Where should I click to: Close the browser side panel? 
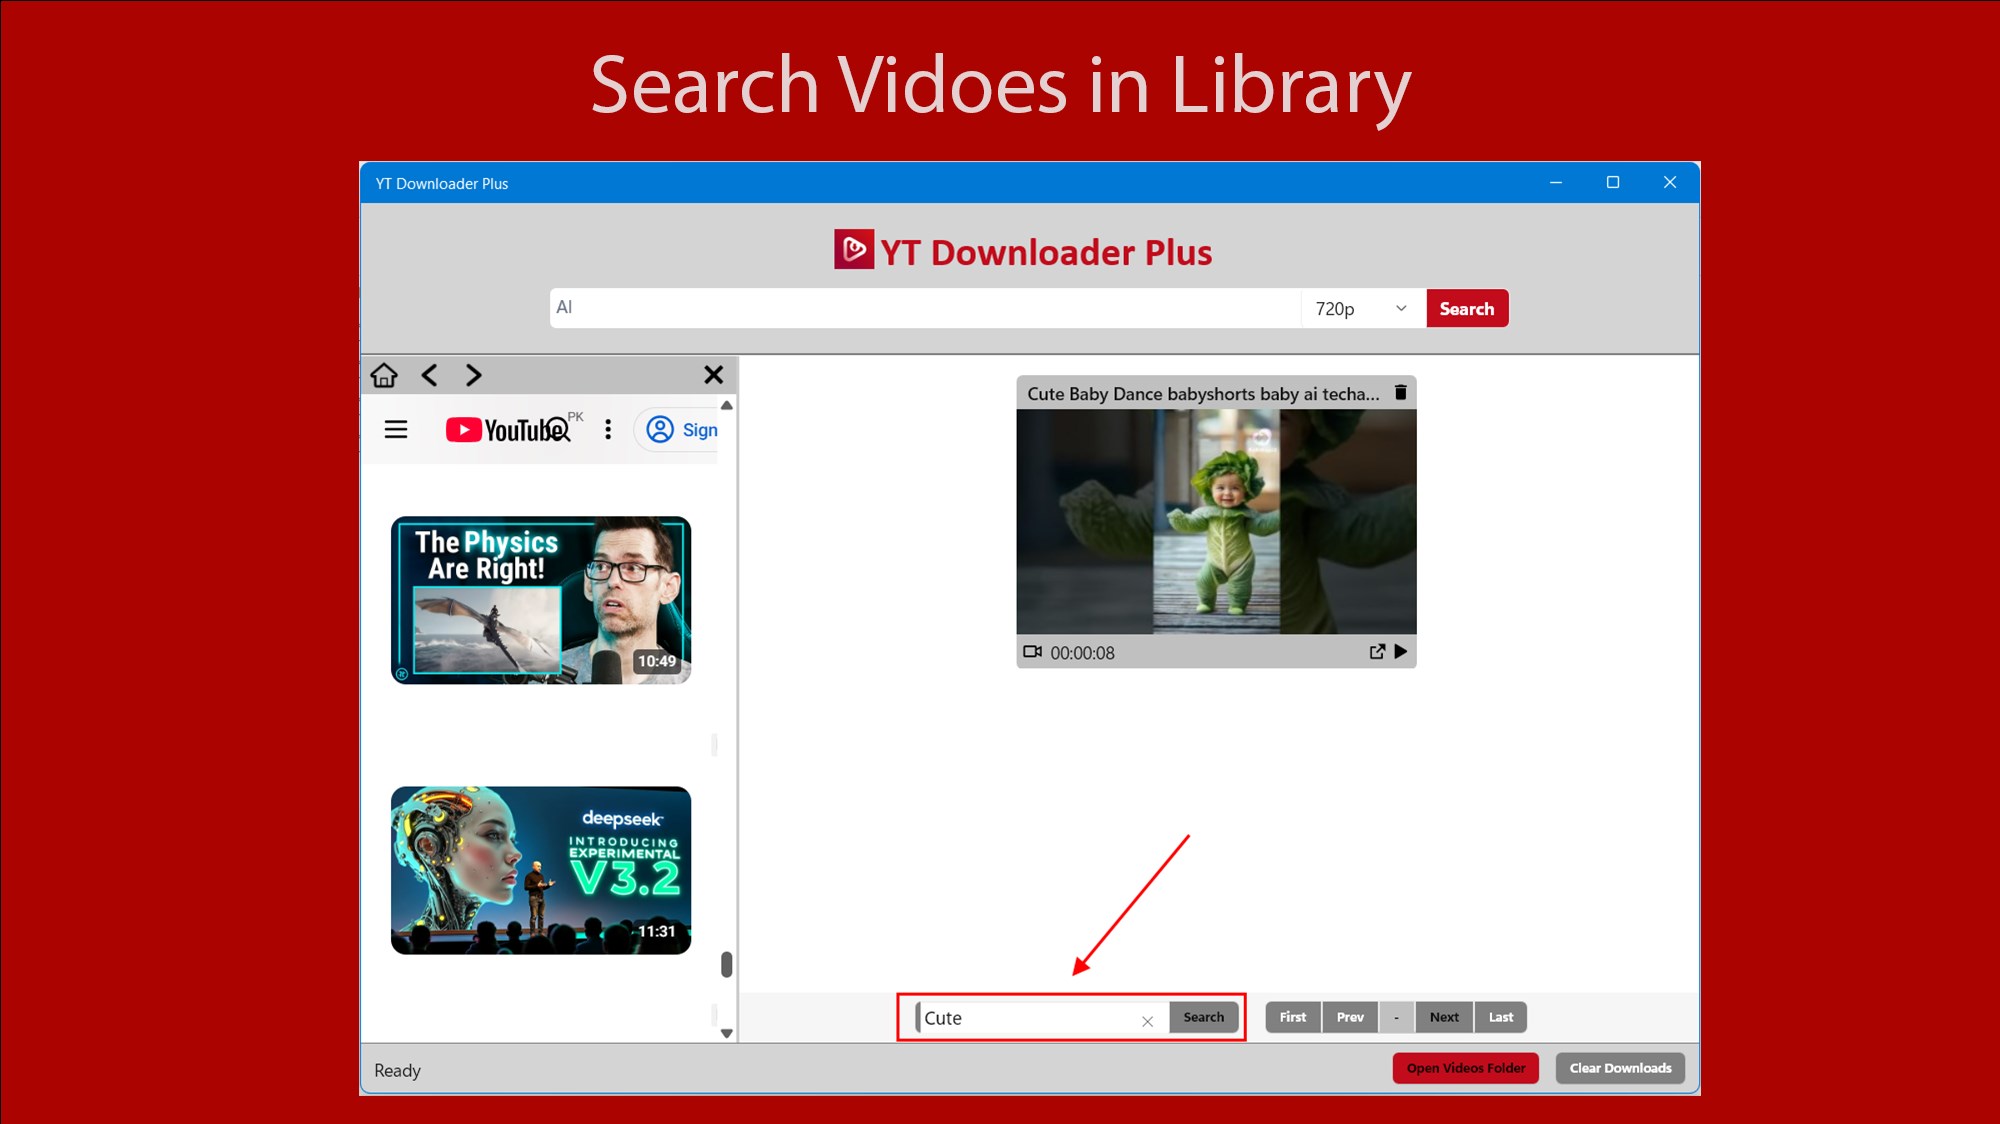pyautogui.click(x=713, y=375)
